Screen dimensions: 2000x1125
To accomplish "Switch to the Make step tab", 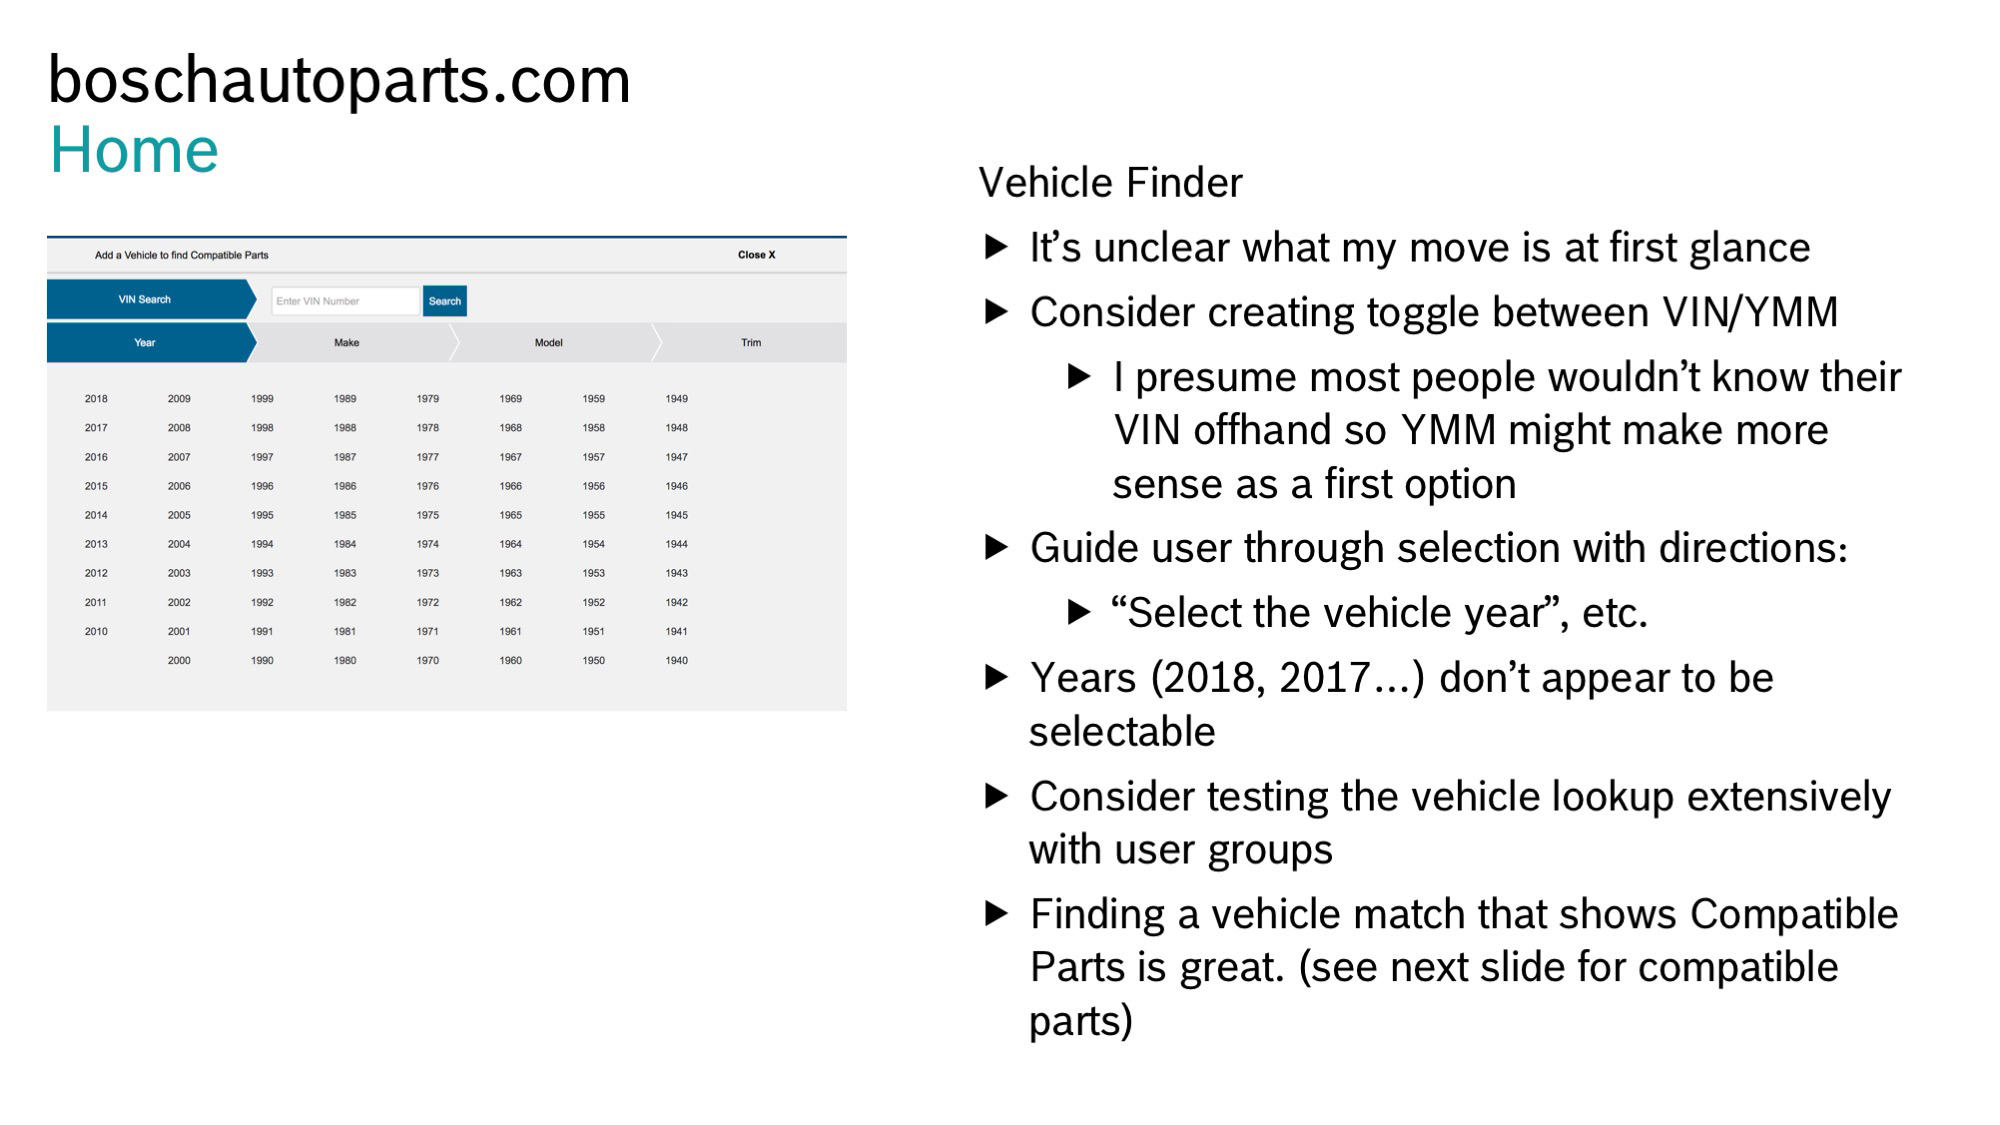I will pyautogui.click(x=347, y=343).
